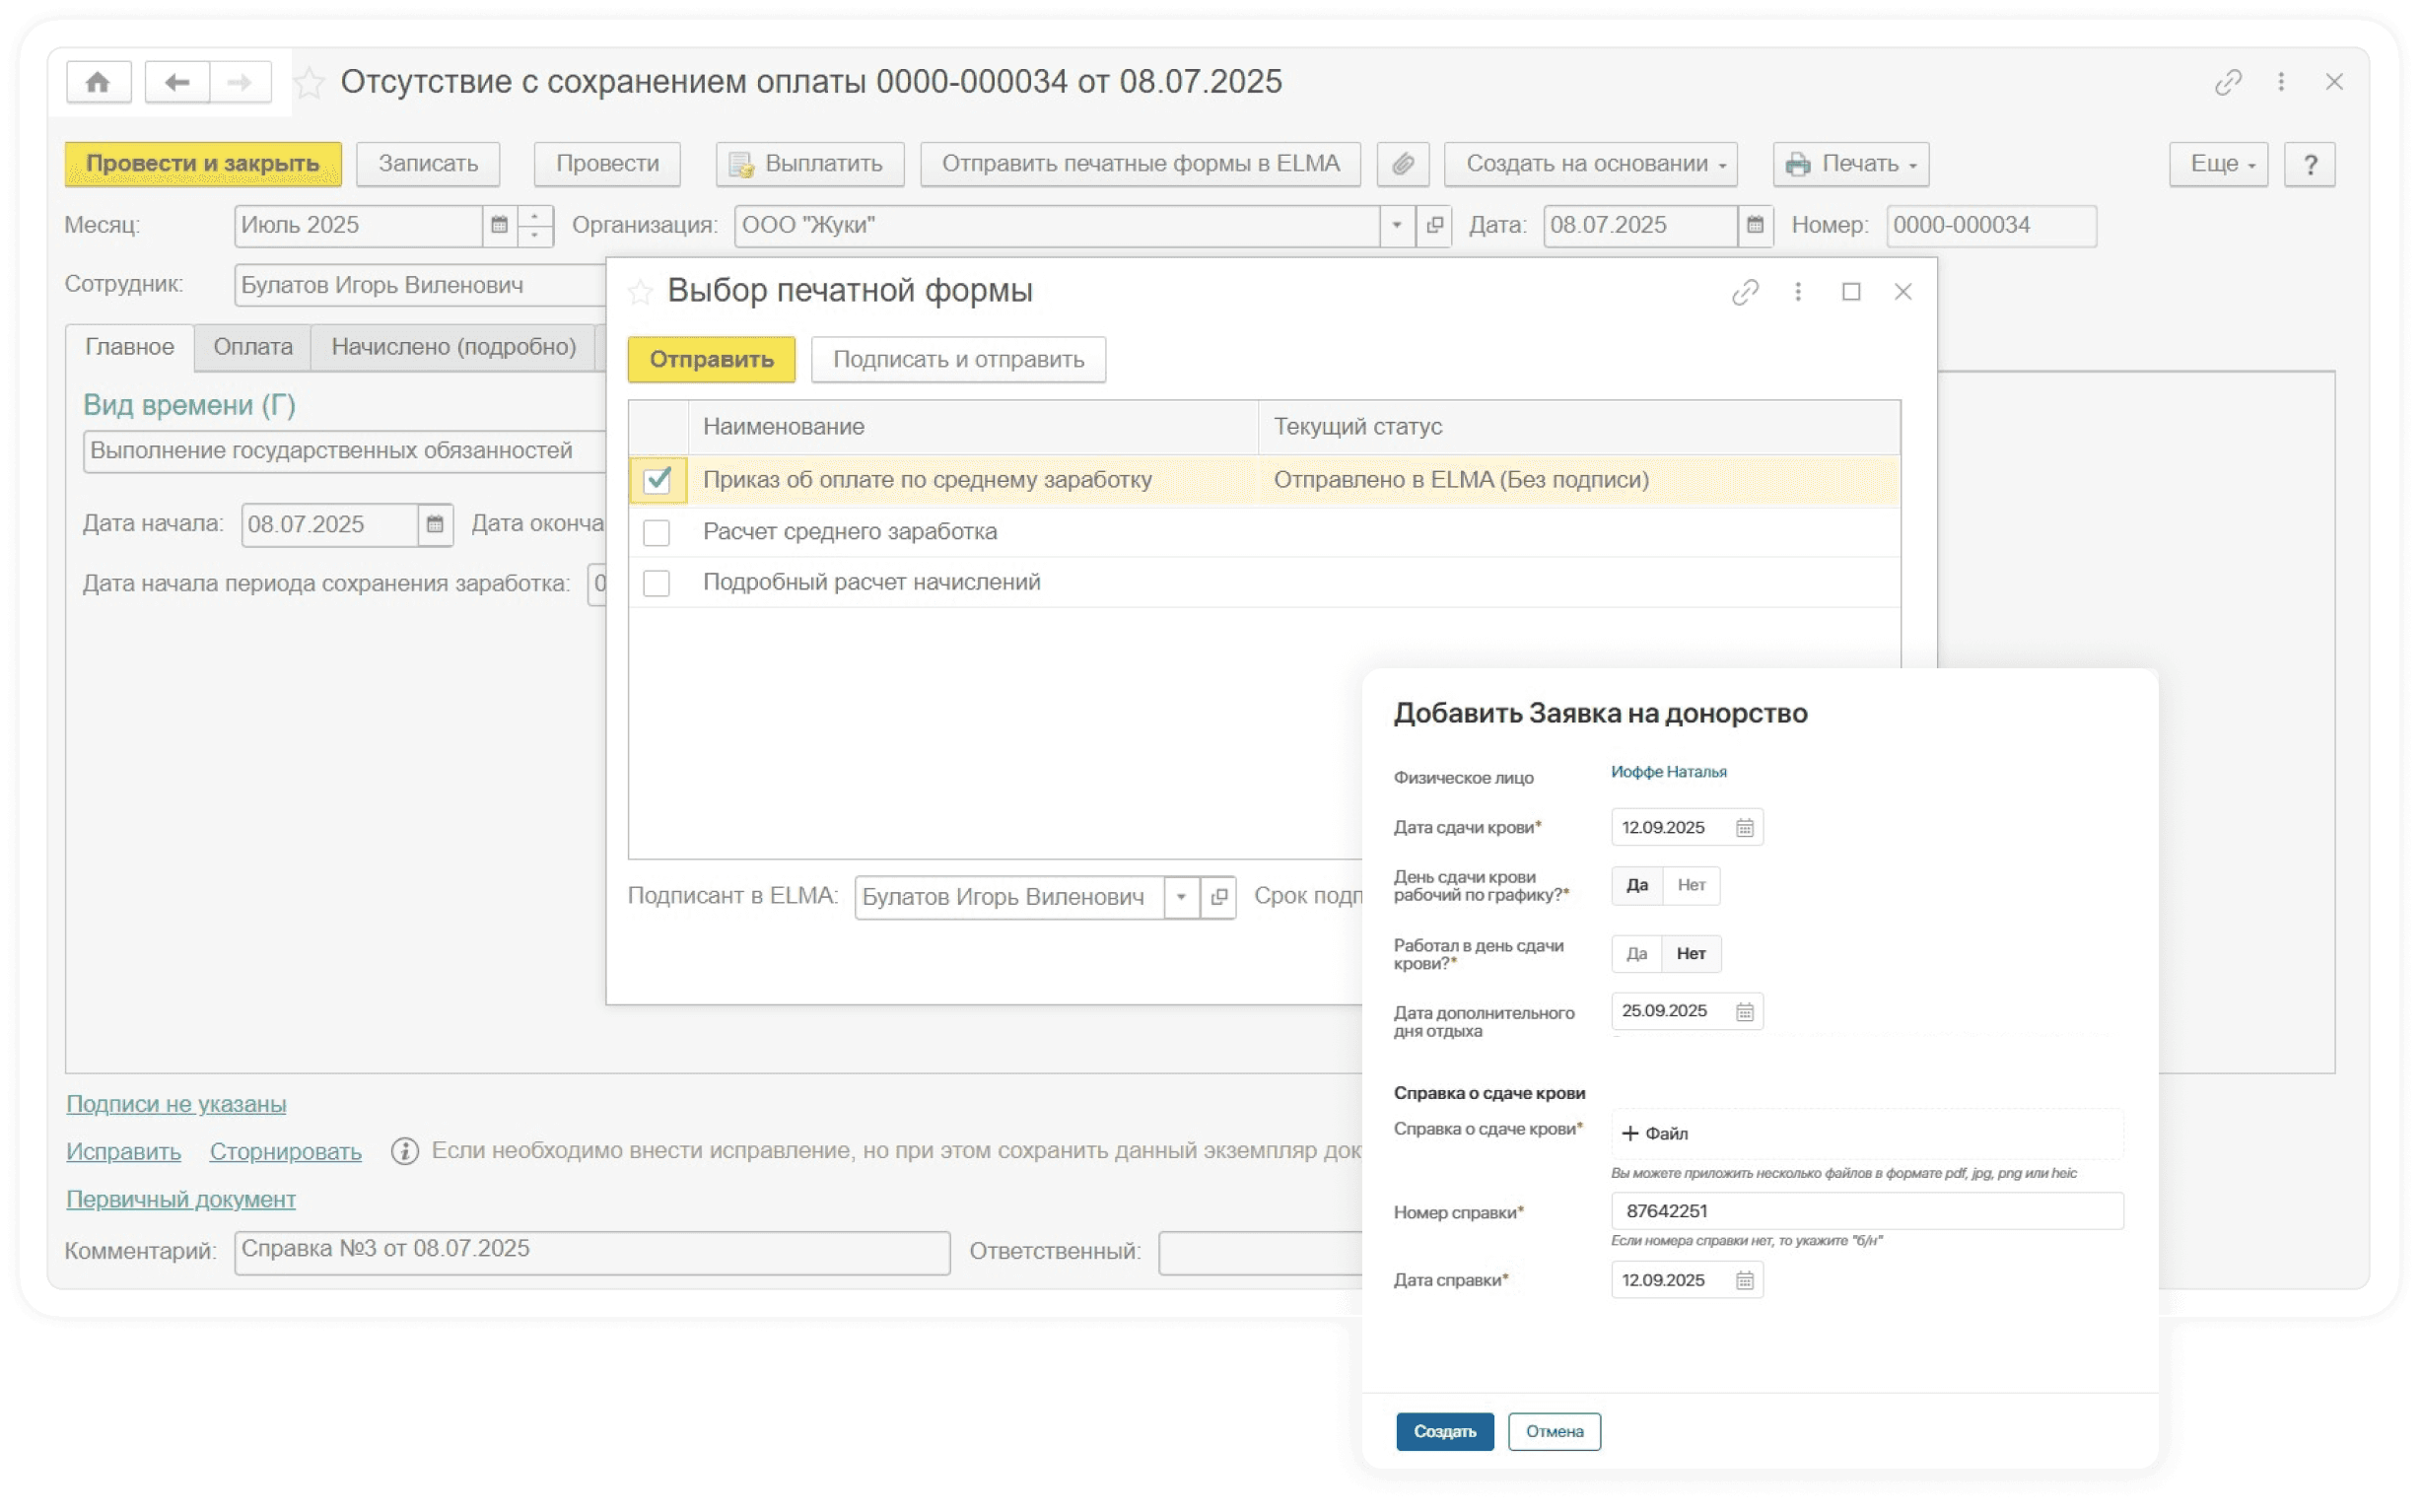Check Расчет среднего заработка box
2421x1512 pixels.
coord(657,533)
